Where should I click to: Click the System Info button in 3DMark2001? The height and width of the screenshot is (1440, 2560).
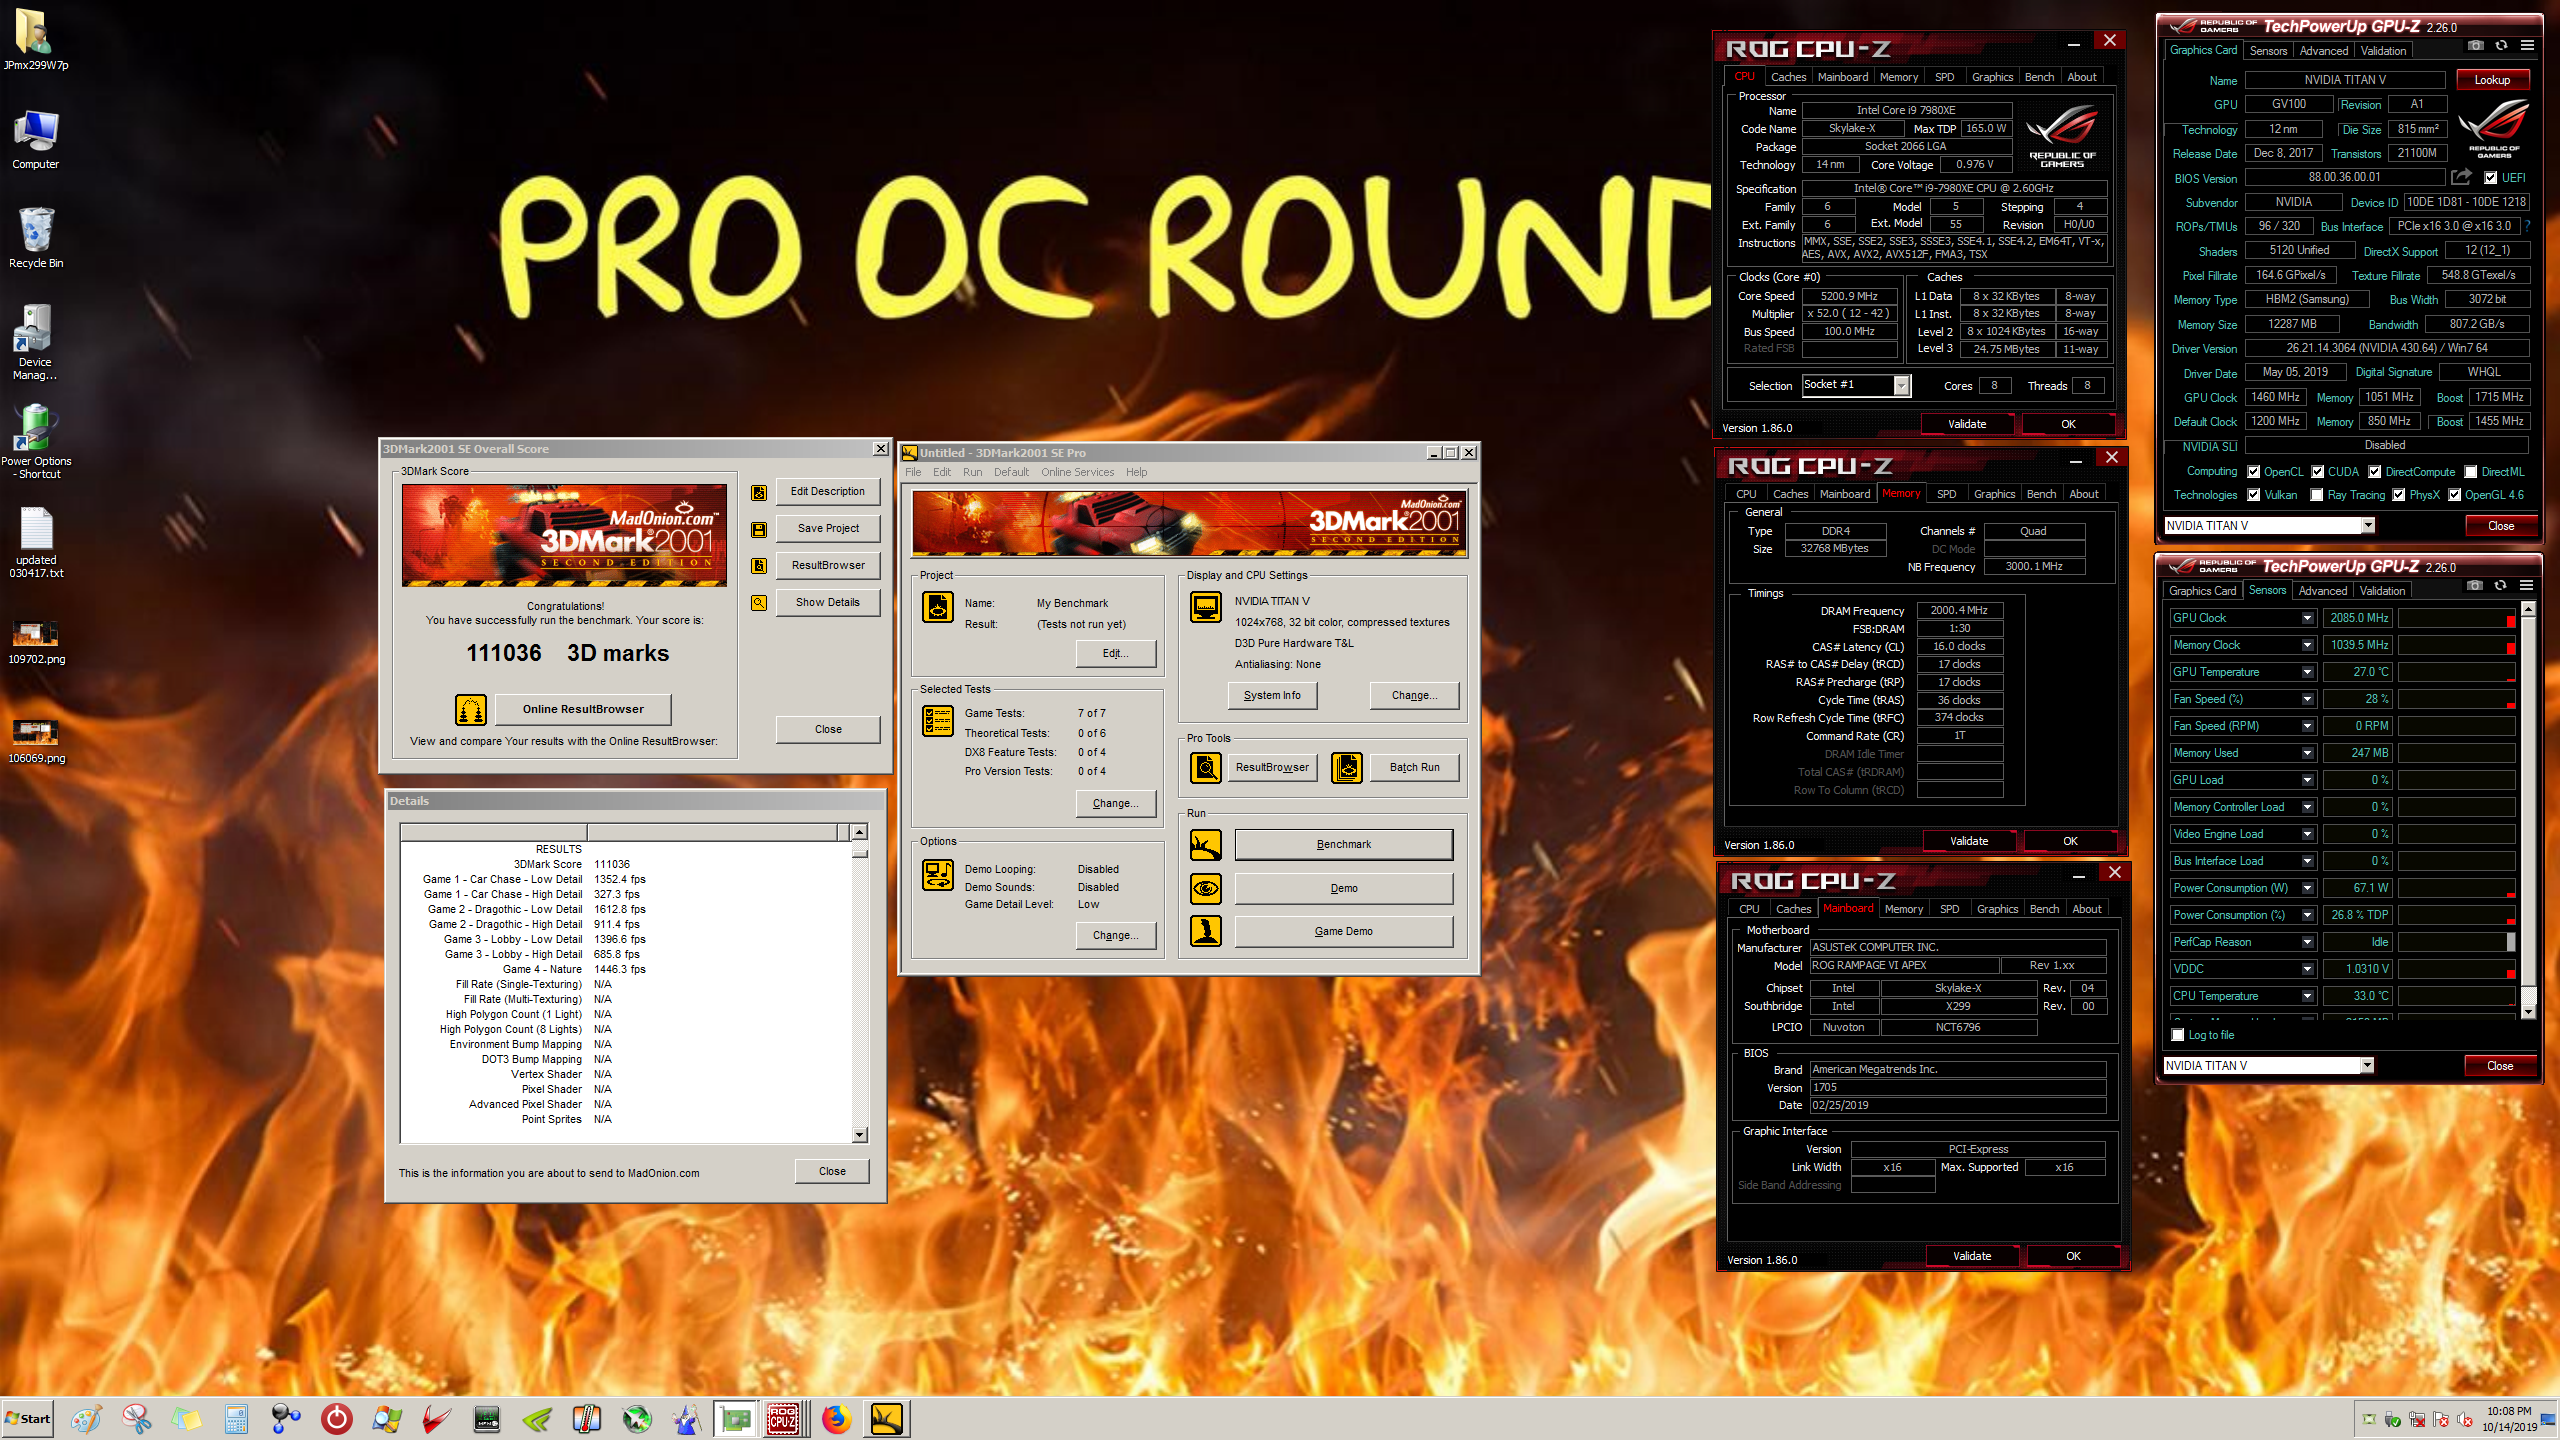[x=1272, y=695]
